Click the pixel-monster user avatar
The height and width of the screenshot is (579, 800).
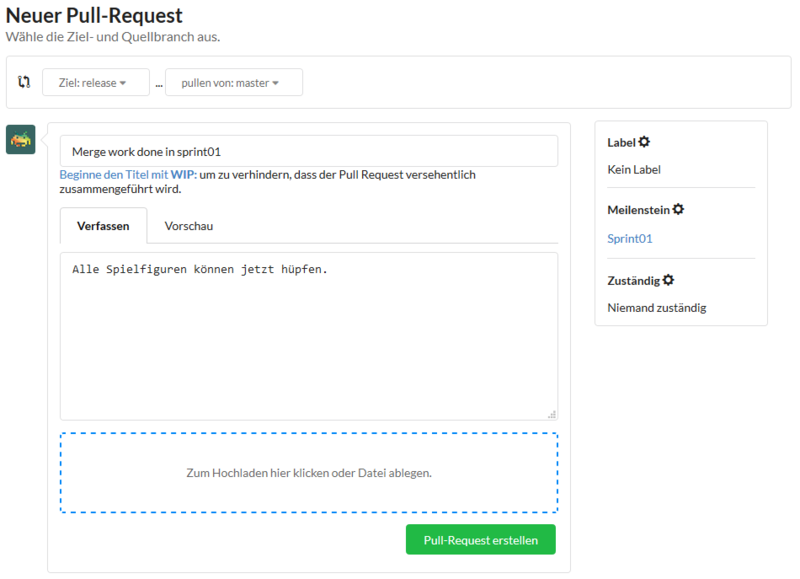coord(21,139)
